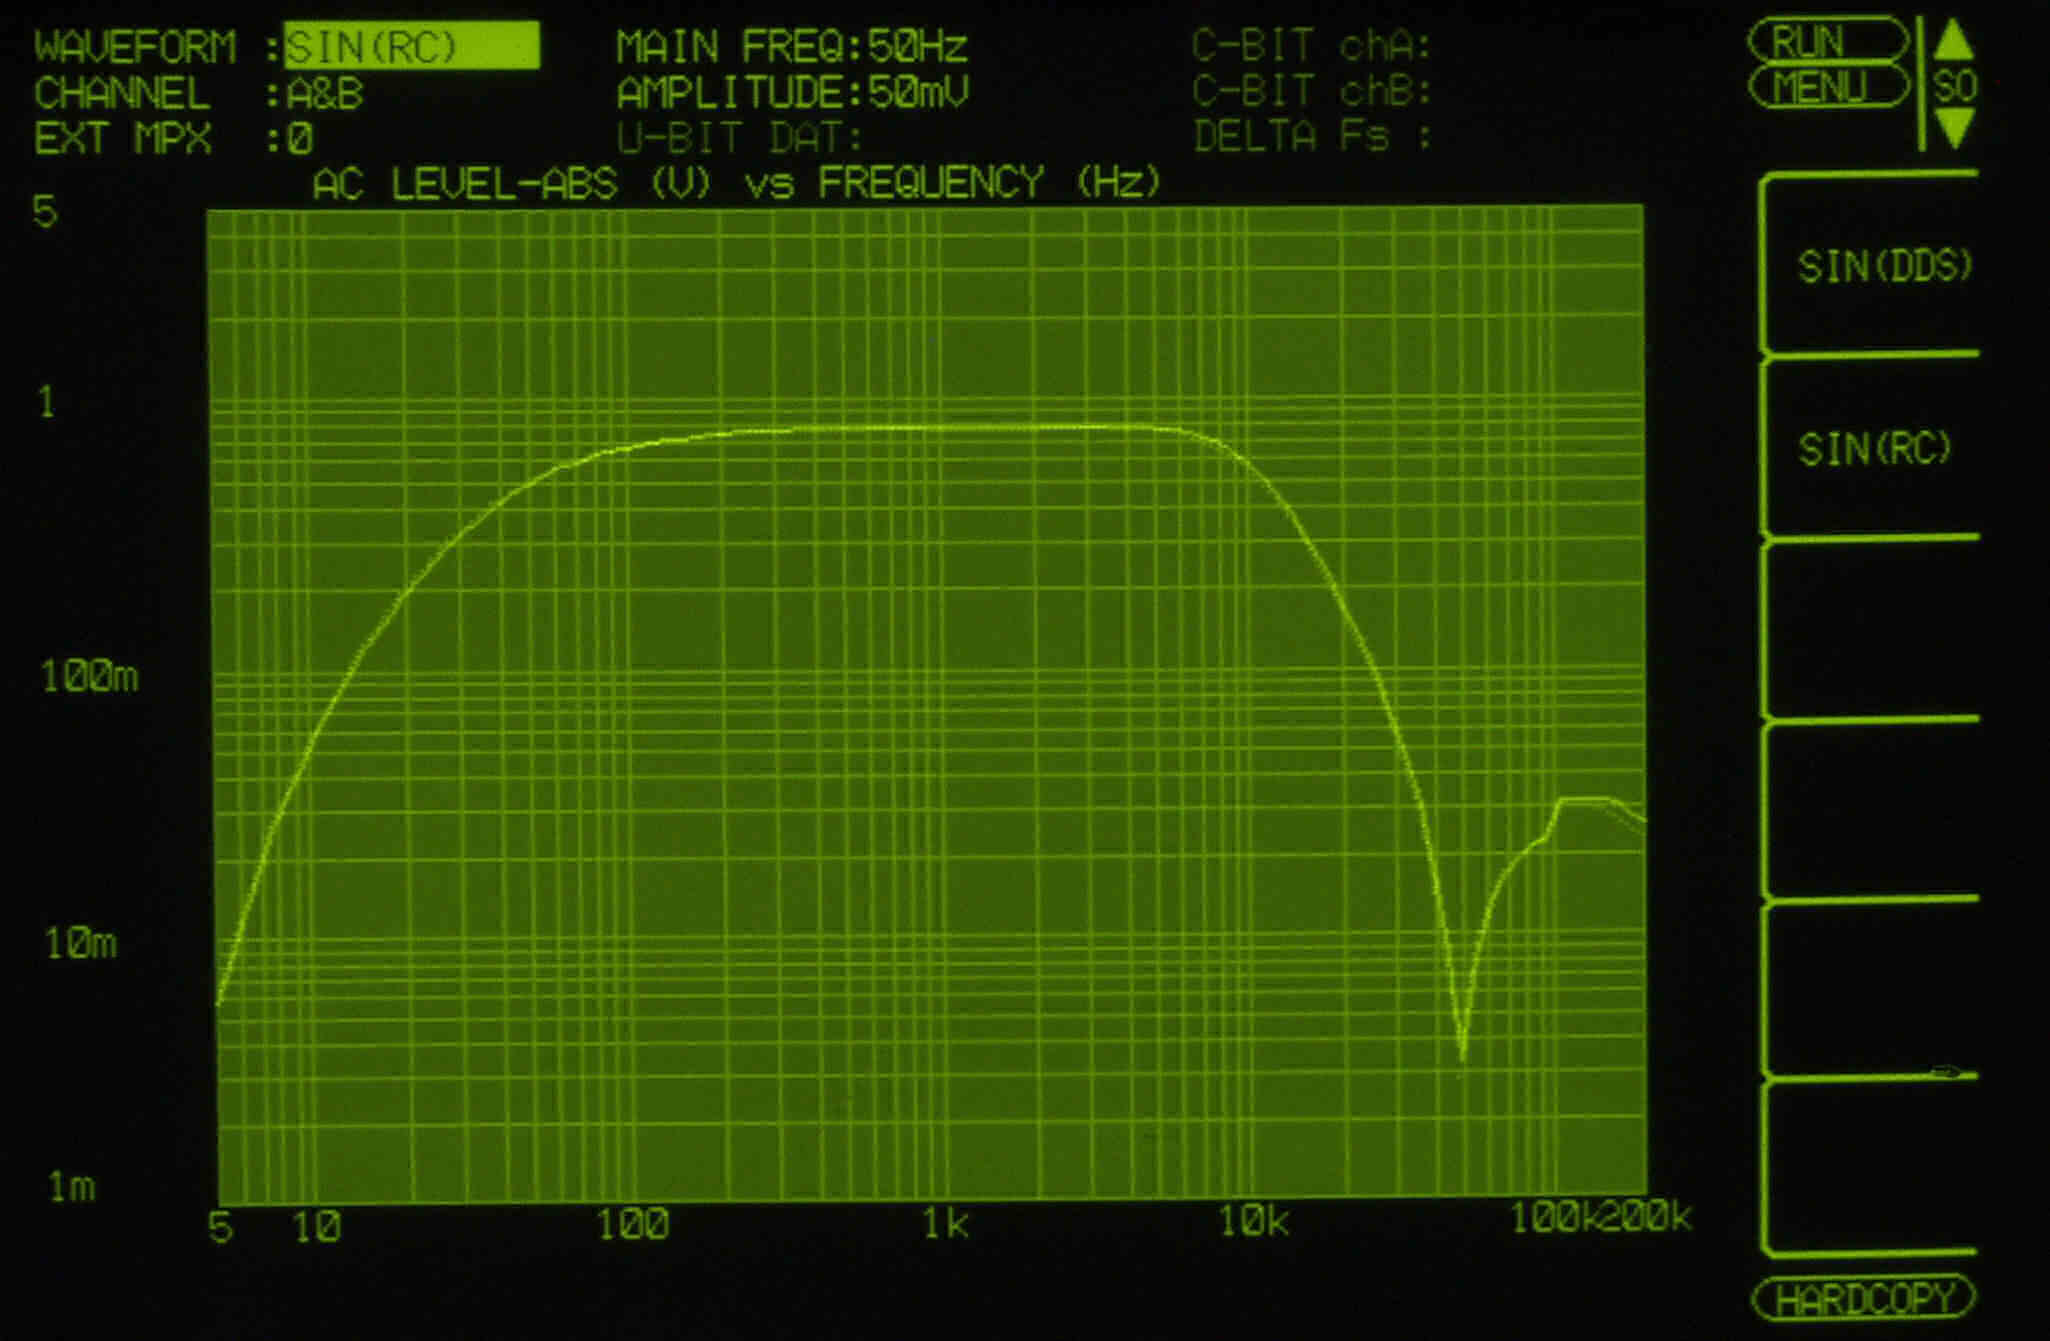Click the AC LEVEL-ABS vs FREQUENCY title
This screenshot has width=2050, height=1341.
[736, 184]
